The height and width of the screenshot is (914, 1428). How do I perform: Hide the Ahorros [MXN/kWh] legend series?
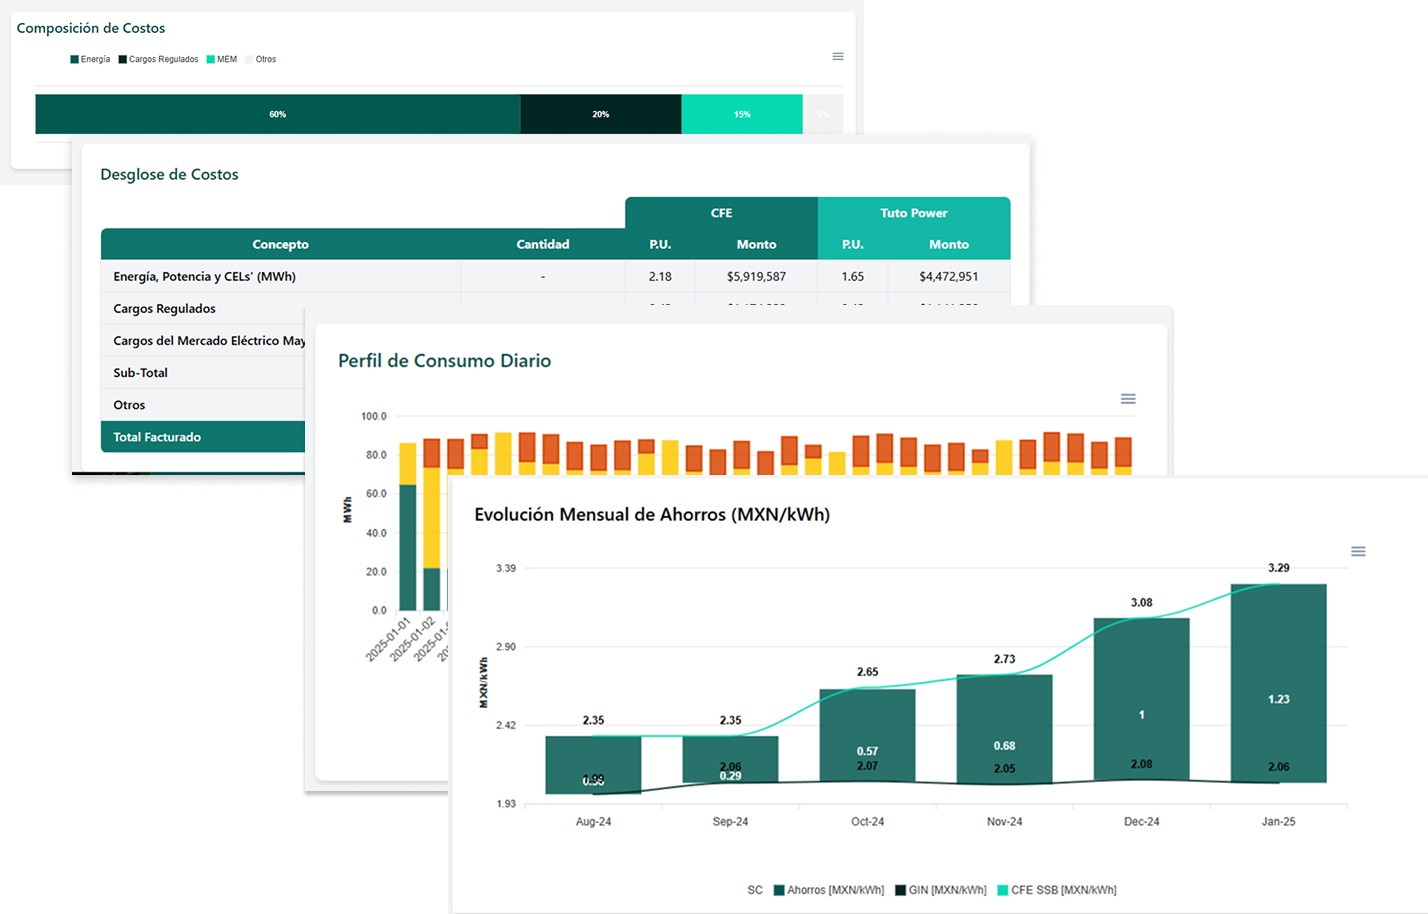[x=829, y=890]
